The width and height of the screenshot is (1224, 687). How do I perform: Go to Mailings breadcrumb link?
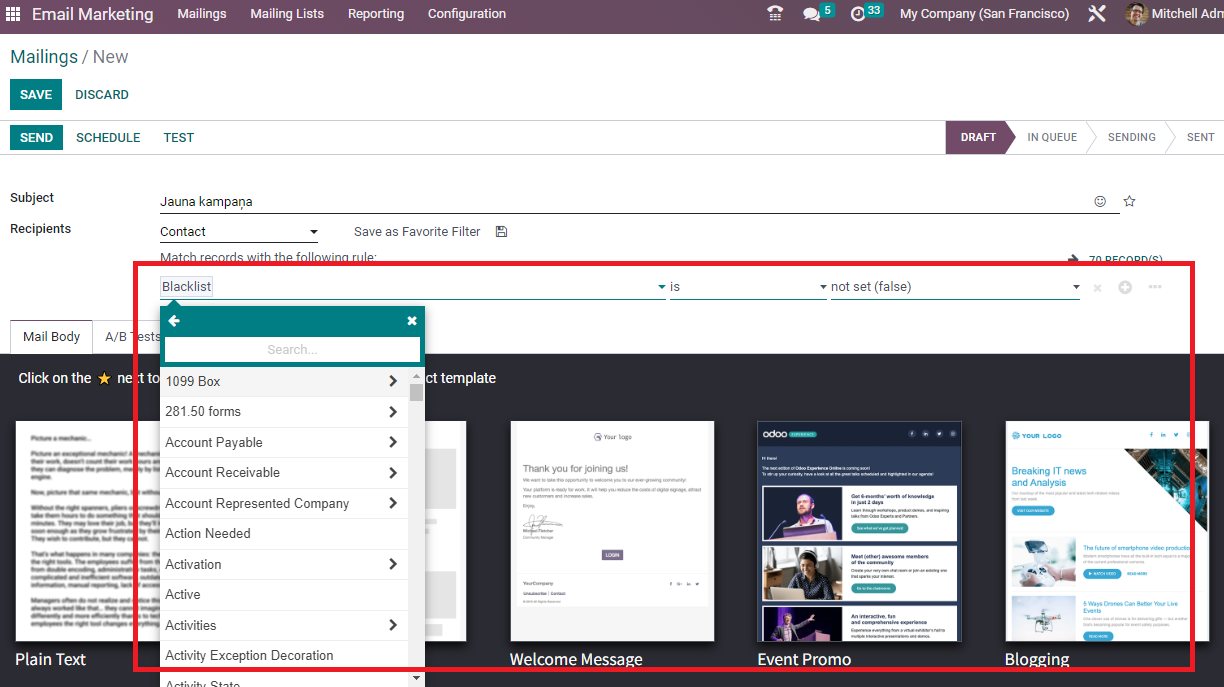pos(44,57)
